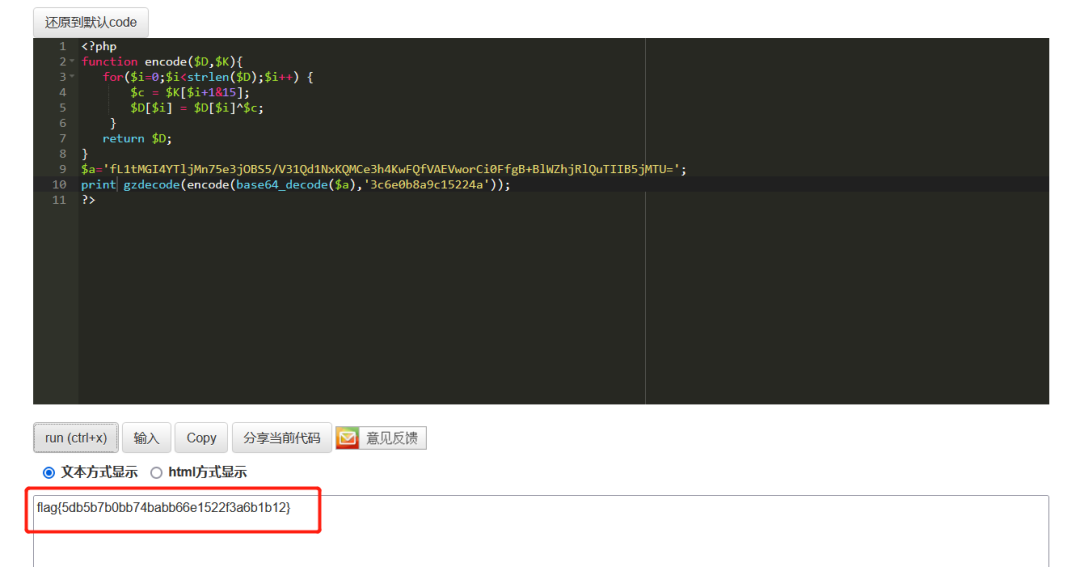This screenshot has width=1080, height=567.
Task: Select 文本方式显示 radio button
Action: (x=49, y=473)
